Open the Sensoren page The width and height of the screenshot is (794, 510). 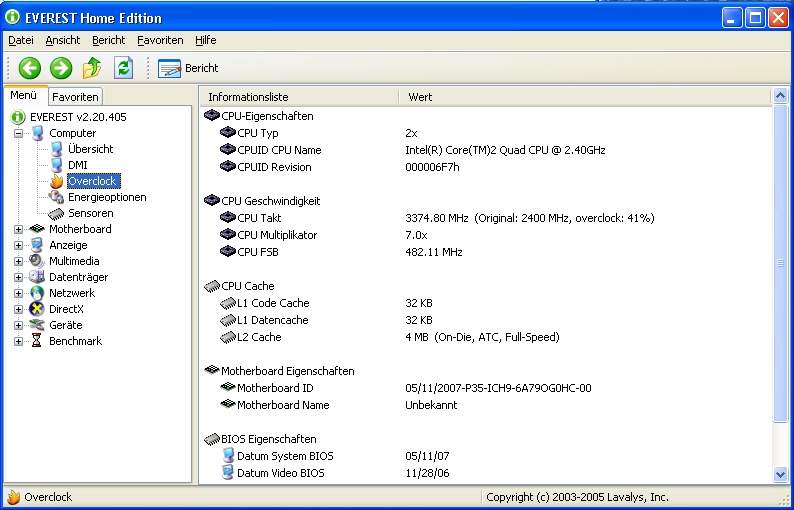[90, 213]
